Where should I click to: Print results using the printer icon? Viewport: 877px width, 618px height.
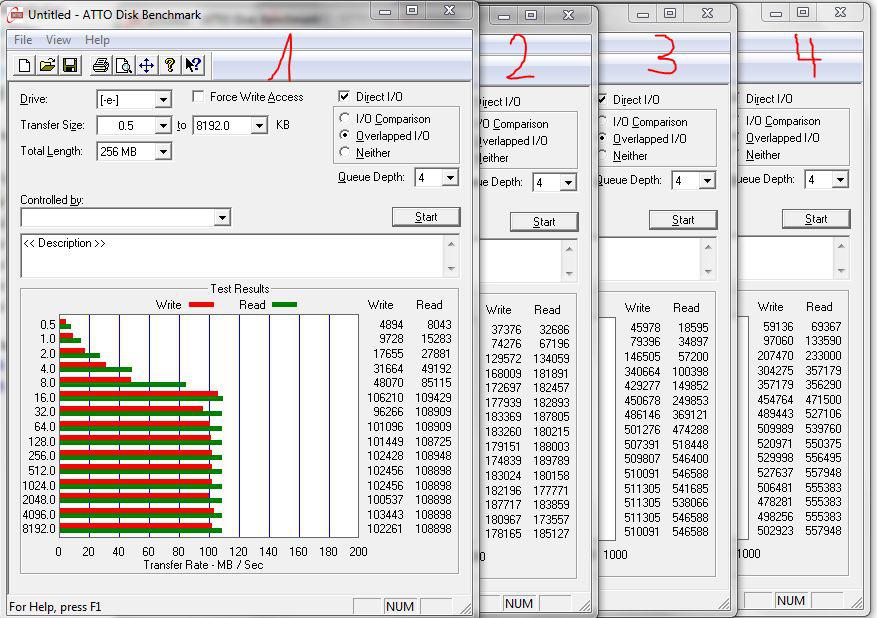[101, 65]
